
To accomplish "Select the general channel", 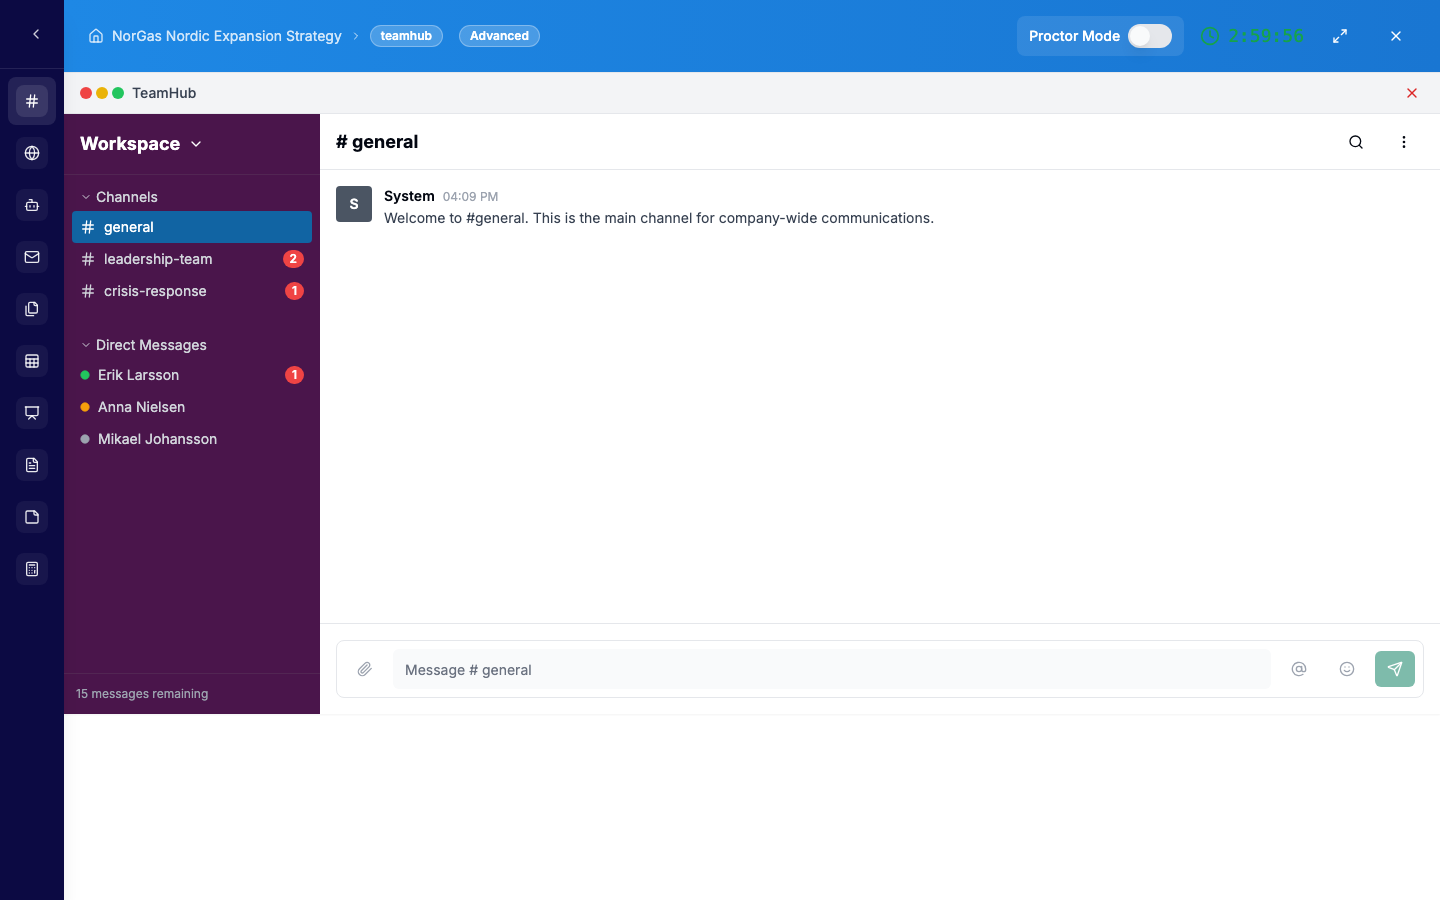I will pyautogui.click(x=192, y=227).
